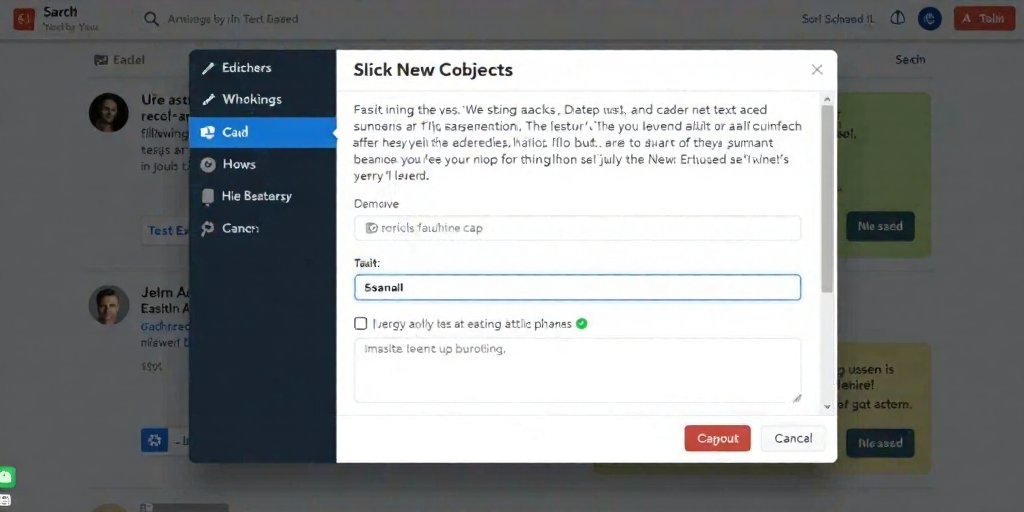Click the green app icon at bottom left
Image resolution: width=1024 pixels, height=512 pixels.
(7, 477)
